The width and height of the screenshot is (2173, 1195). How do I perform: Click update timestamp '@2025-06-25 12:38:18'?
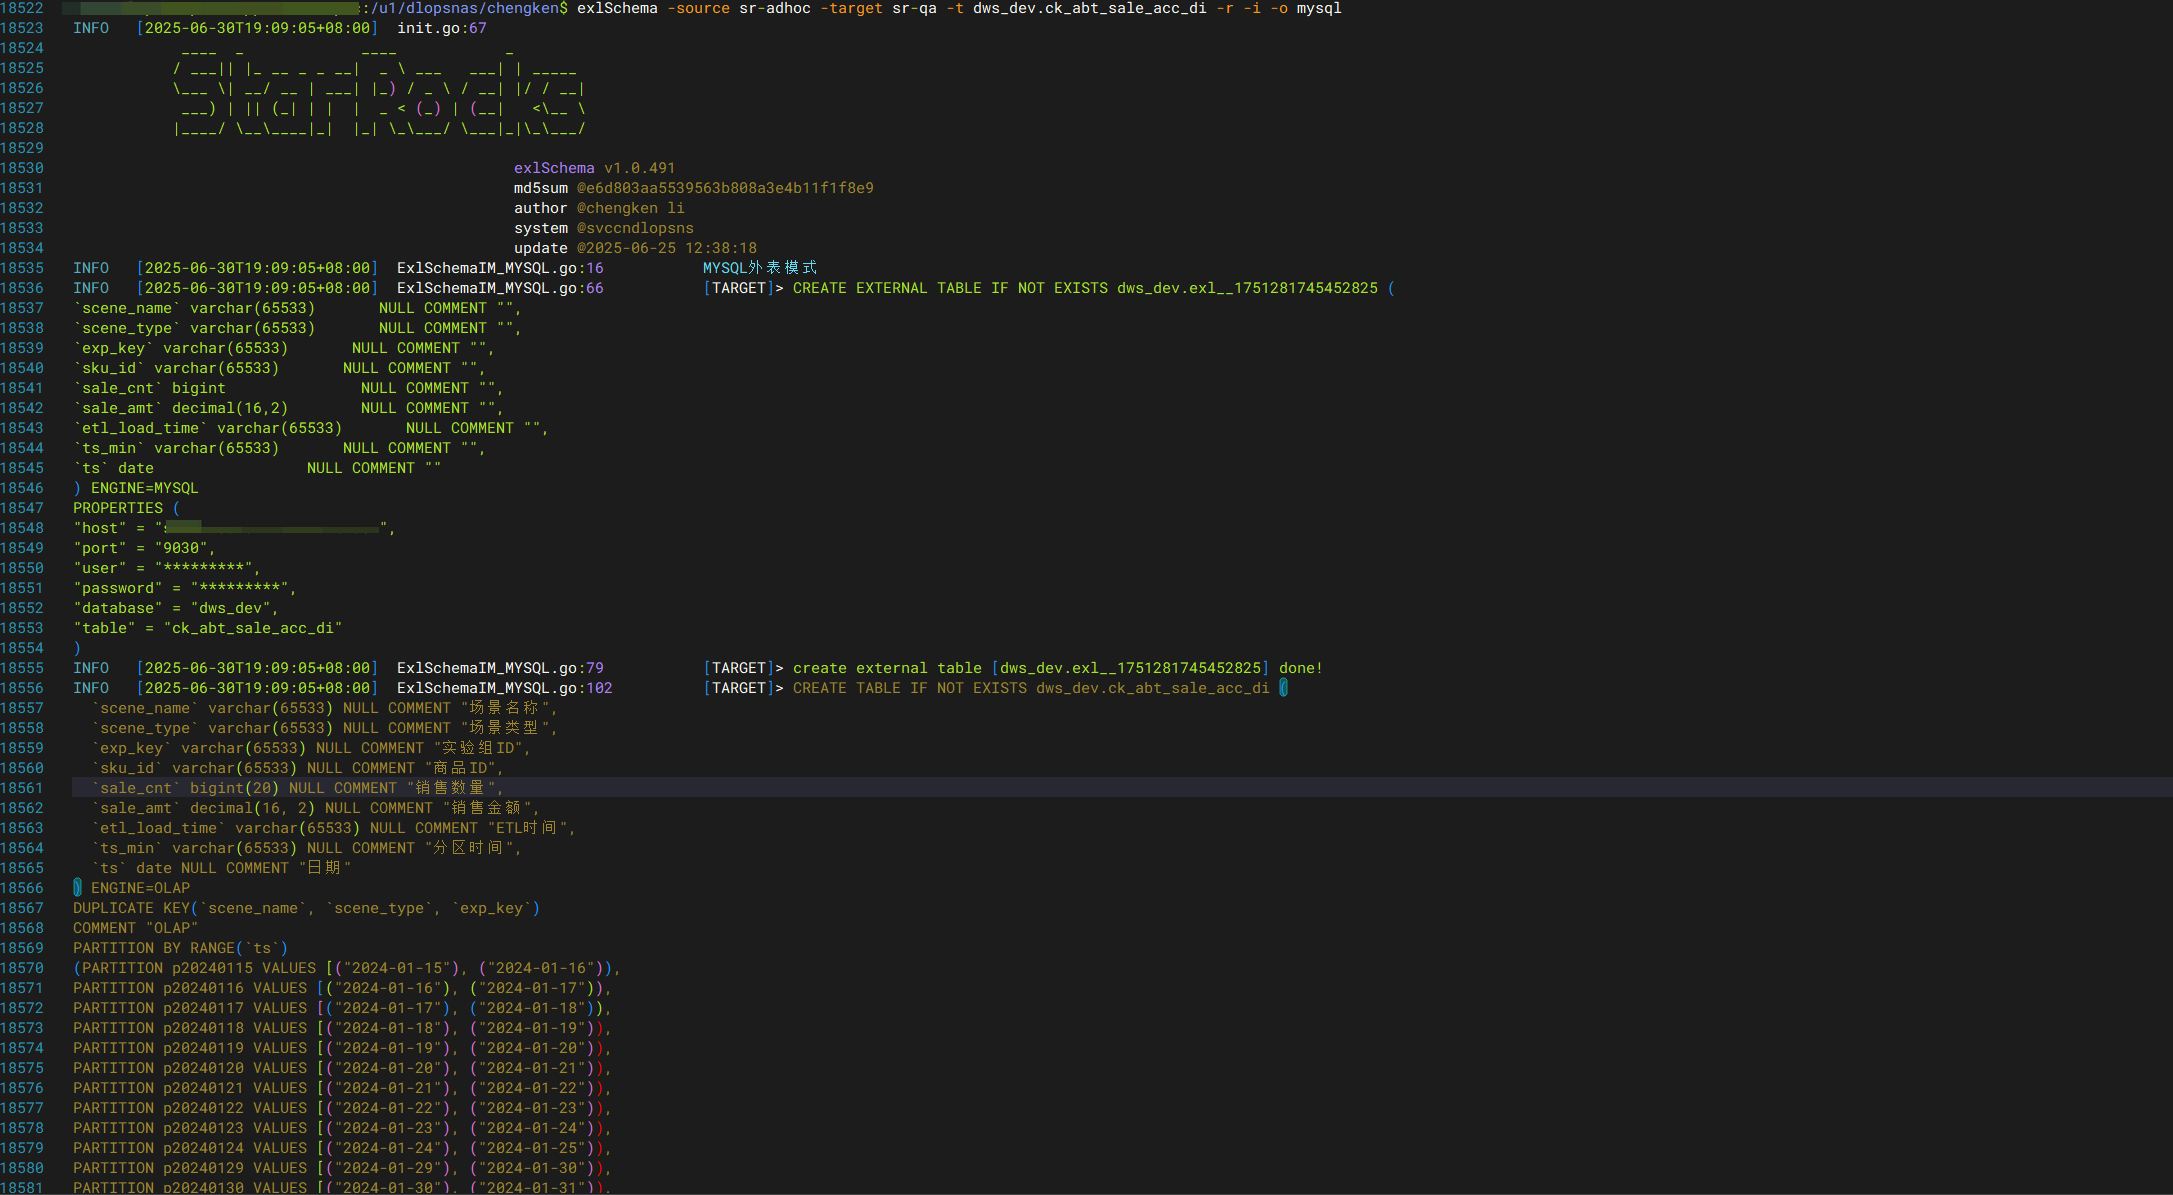point(667,248)
